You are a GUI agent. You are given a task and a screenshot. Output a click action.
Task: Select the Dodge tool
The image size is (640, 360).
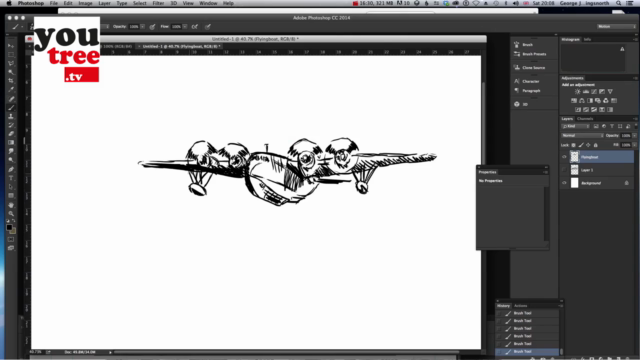(x=11, y=160)
